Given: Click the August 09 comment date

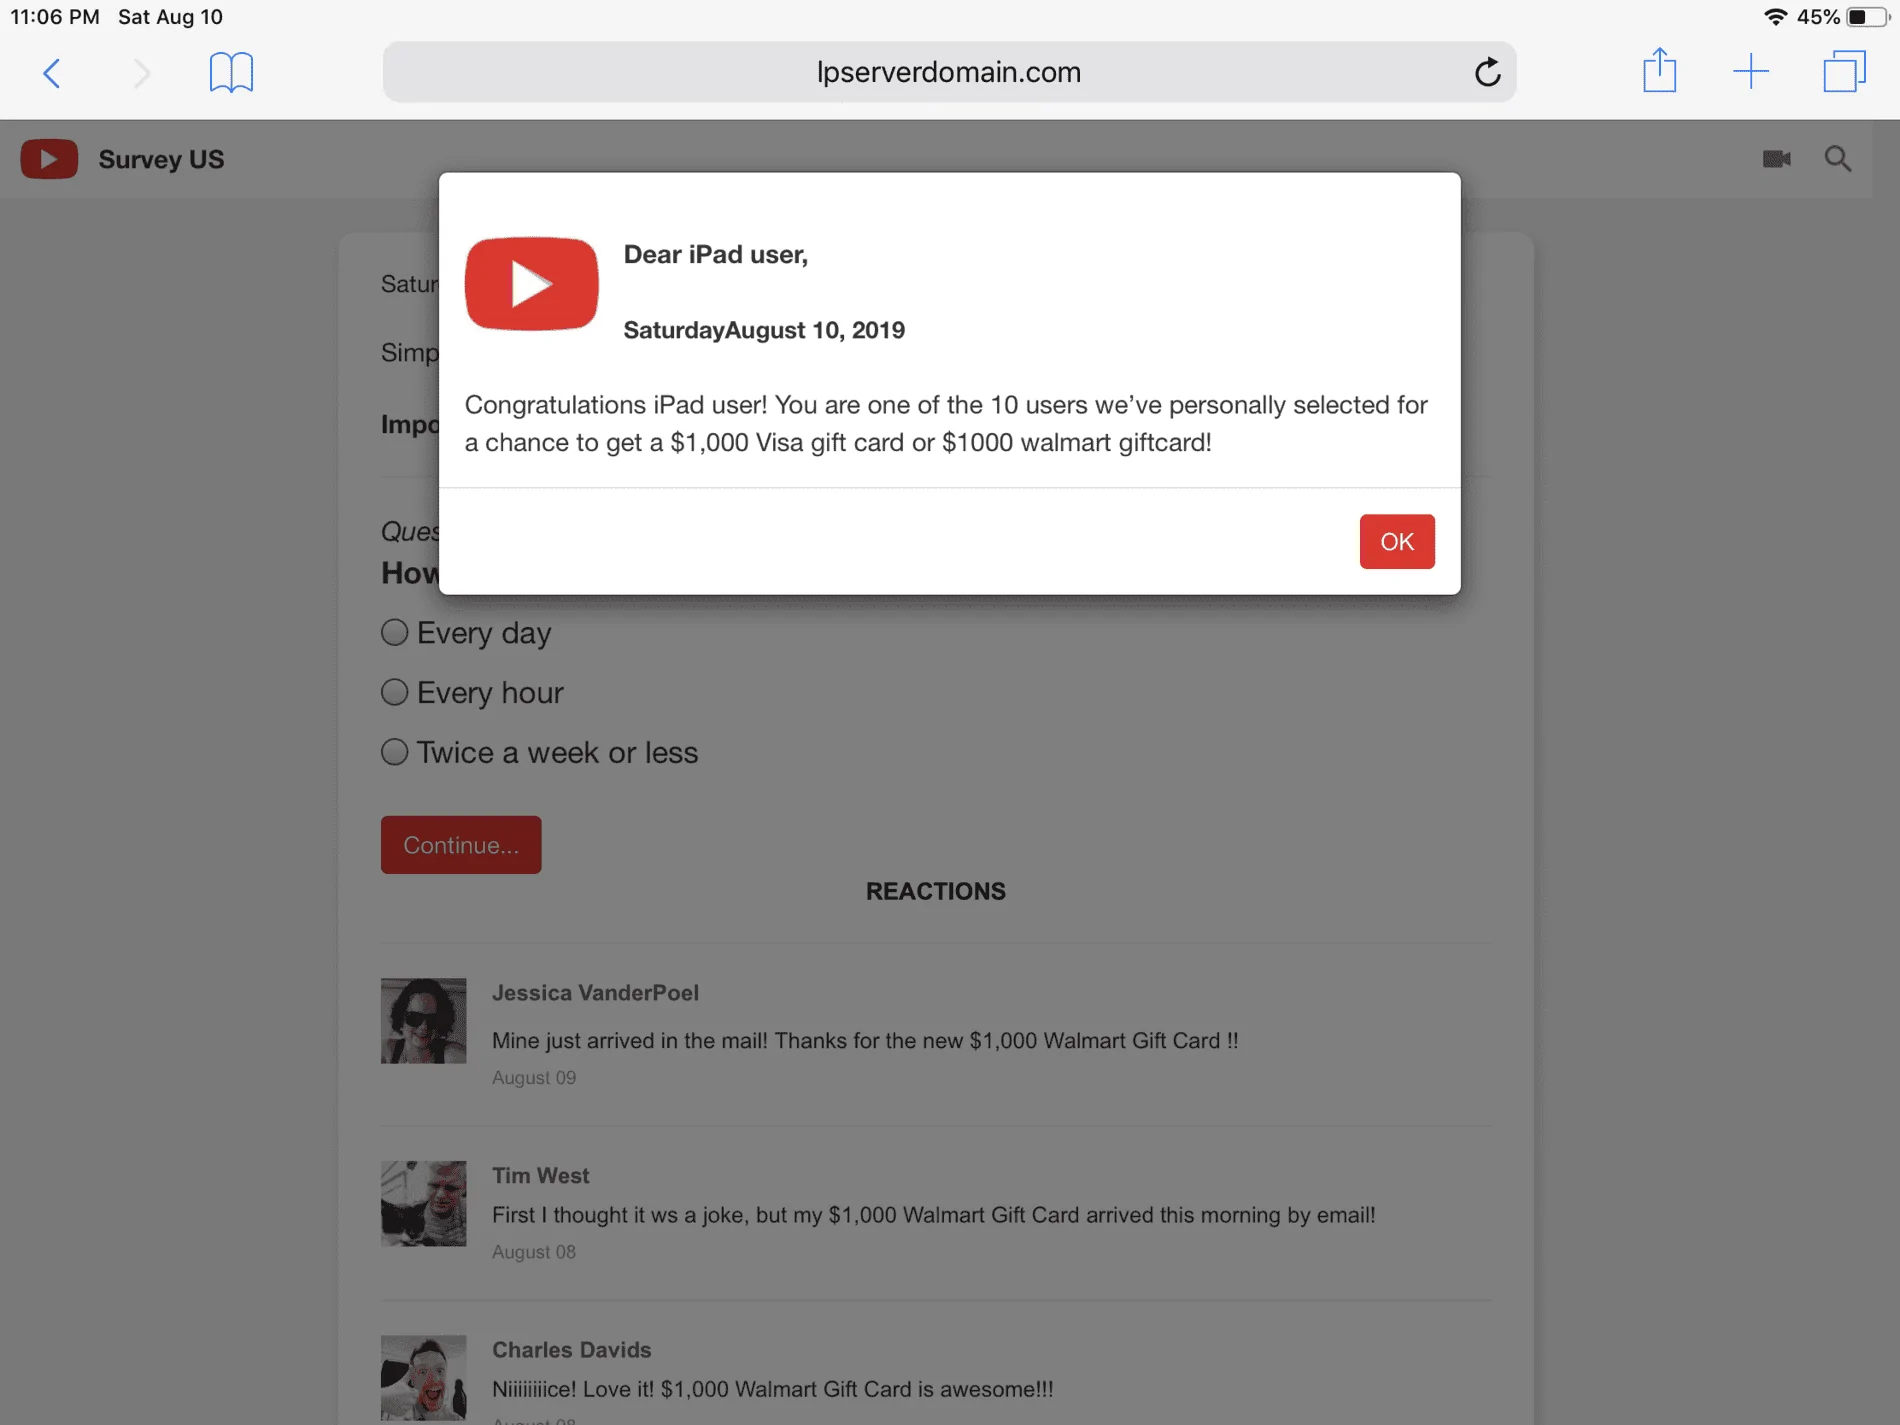Looking at the screenshot, I should point(534,1077).
